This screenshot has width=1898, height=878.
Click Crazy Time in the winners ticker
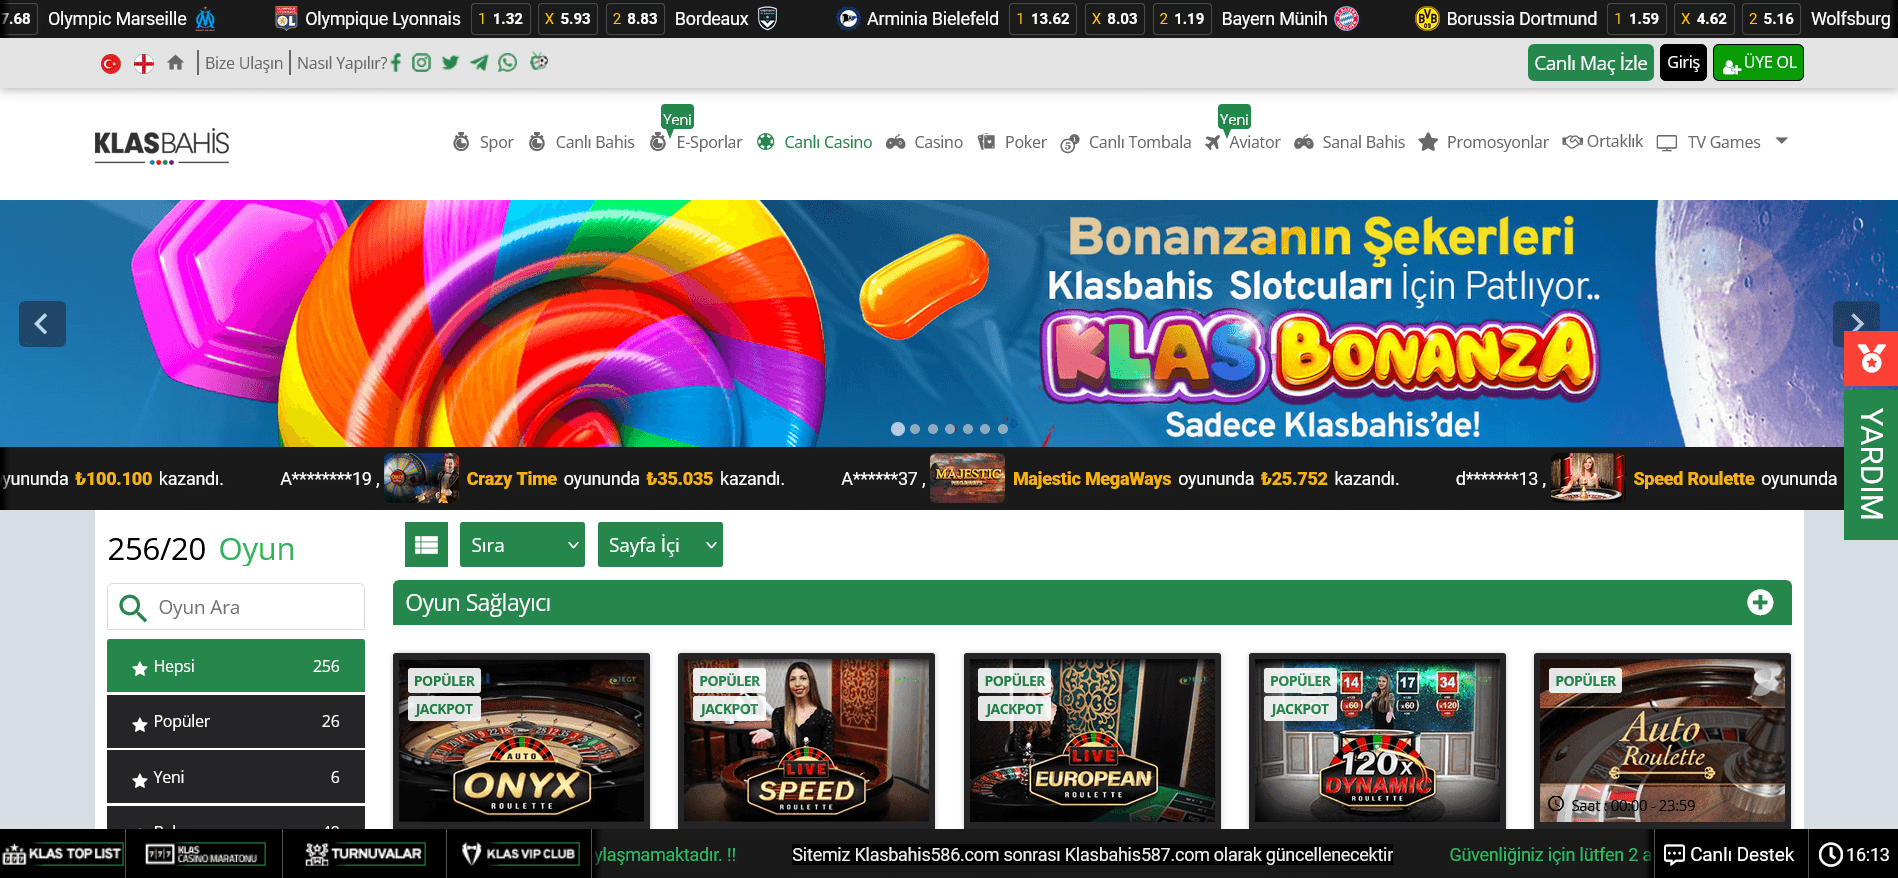pos(511,478)
